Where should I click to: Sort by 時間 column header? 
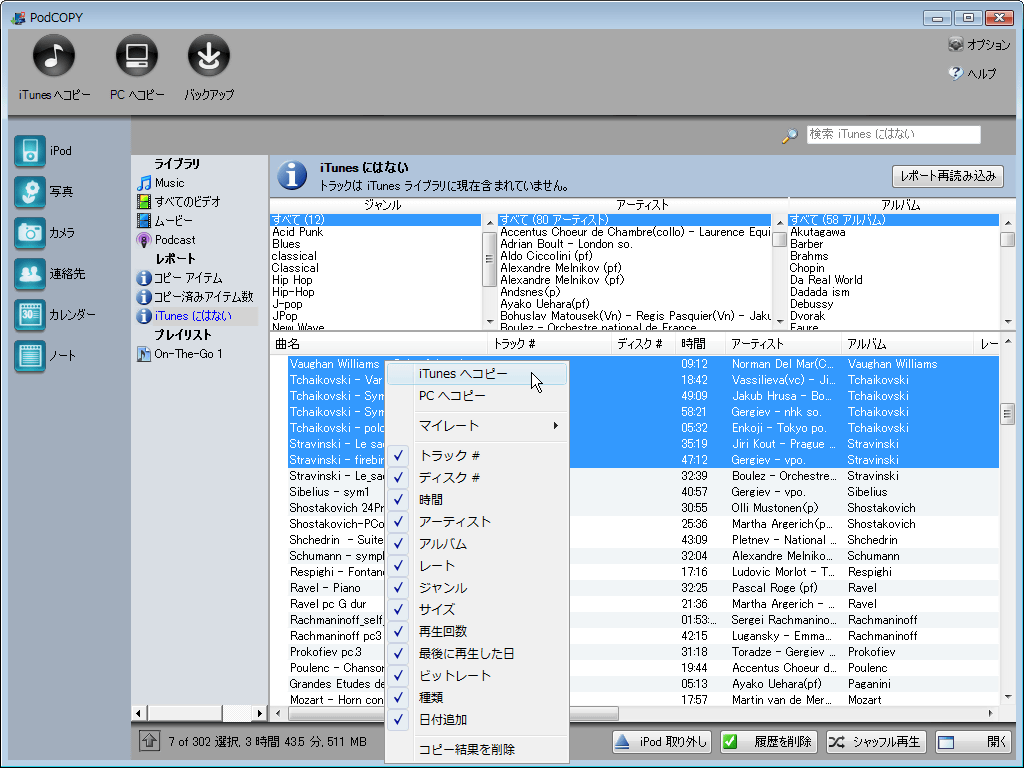tap(699, 344)
